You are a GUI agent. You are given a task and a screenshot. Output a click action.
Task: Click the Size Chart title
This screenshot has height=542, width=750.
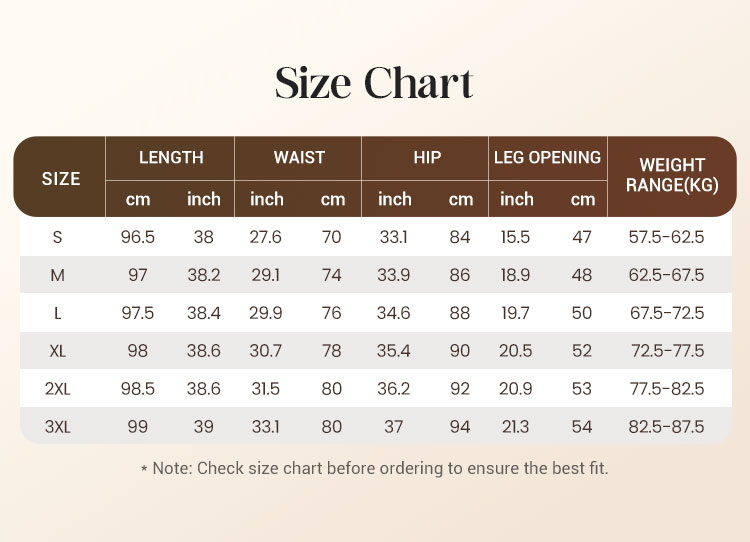click(x=374, y=83)
